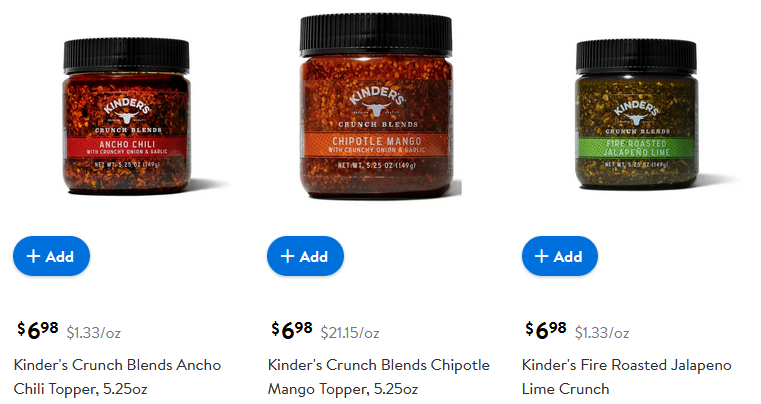Click the green Fire Roasted Jalapeno Lime label
Image resolution: width=761 pixels, height=404 pixels.
[x=637, y=148]
